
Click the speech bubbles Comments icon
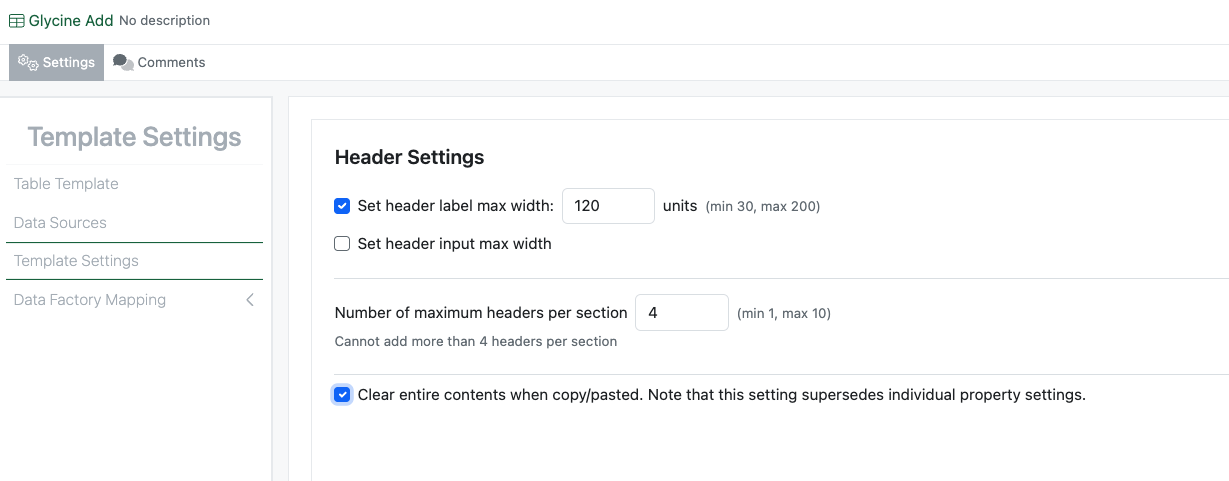click(123, 62)
